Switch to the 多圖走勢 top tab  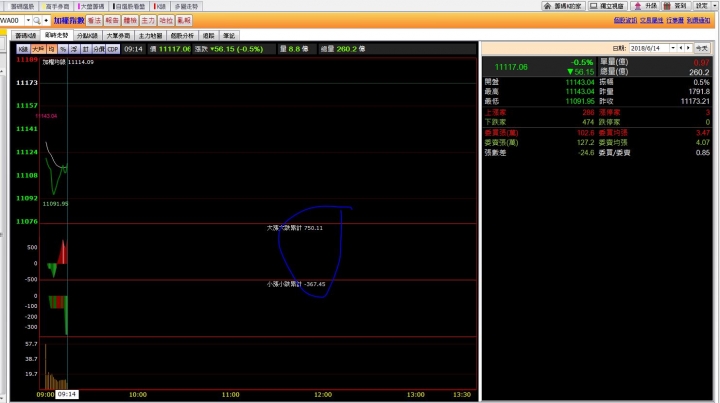click(x=186, y=6)
